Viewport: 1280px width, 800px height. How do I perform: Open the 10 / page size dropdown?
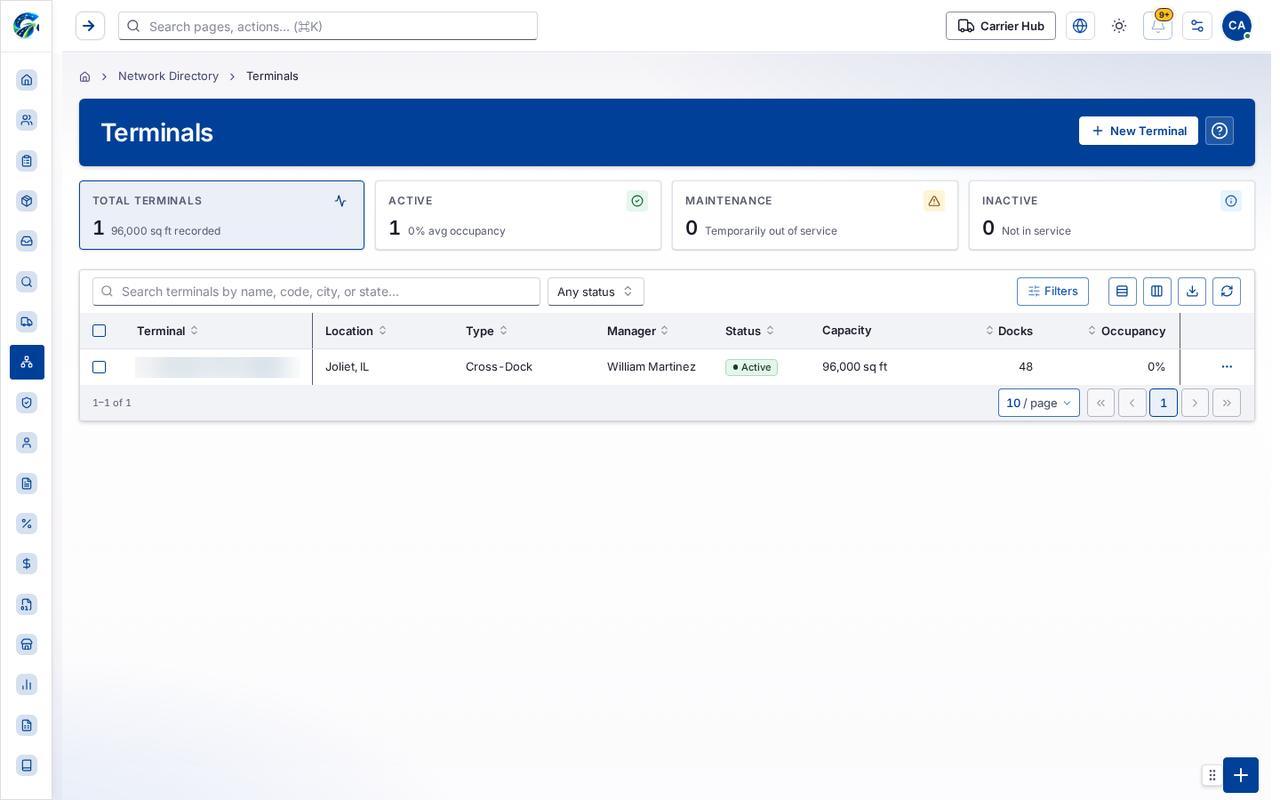click(1039, 403)
